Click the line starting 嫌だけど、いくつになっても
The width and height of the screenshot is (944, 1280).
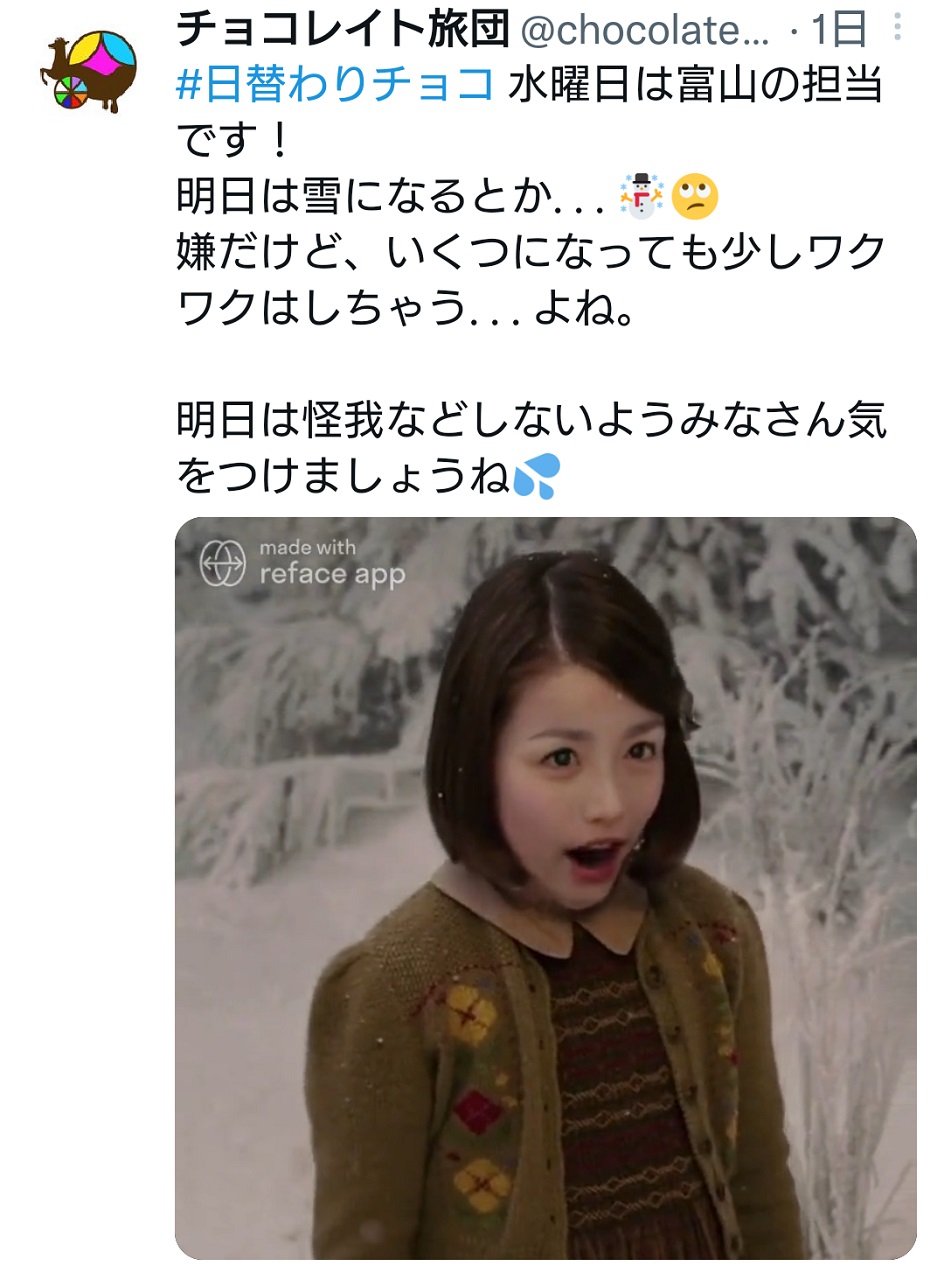pyautogui.click(x=531, y=253)
